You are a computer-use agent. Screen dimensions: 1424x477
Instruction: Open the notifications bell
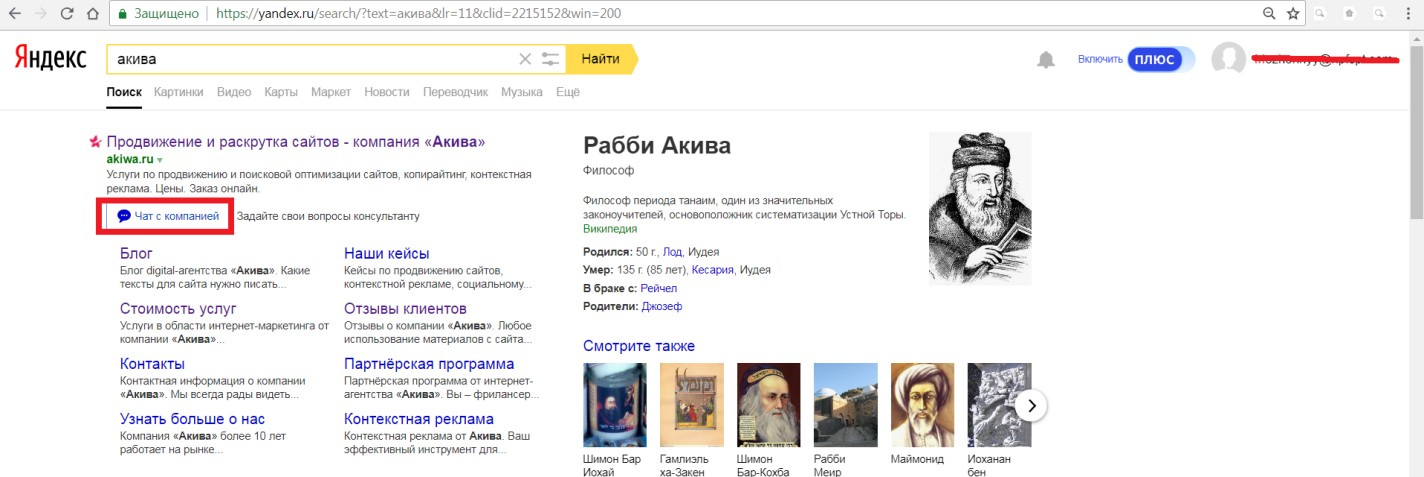coord(1046,60)
